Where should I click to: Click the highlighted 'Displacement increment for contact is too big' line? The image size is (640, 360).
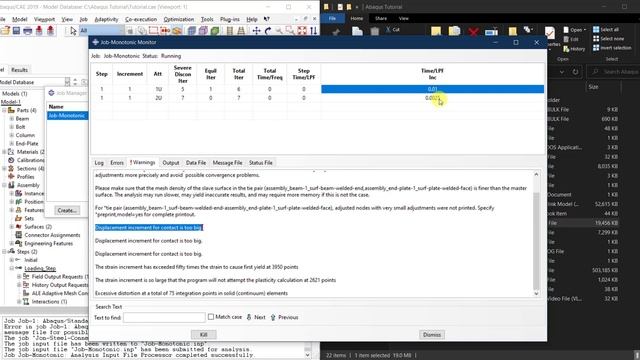pos(149,227)
